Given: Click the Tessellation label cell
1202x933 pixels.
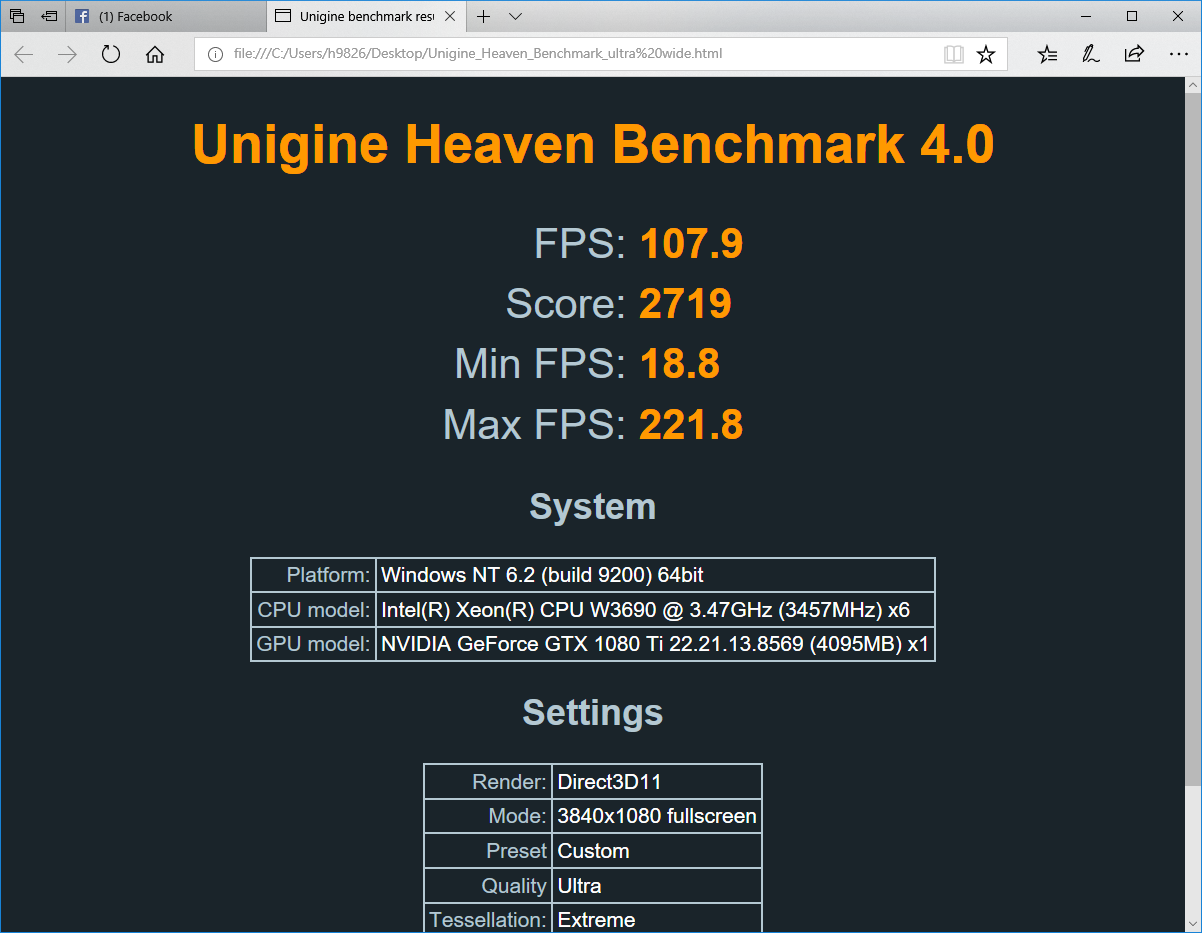Looking at the screenshot, I should [488, 920].
